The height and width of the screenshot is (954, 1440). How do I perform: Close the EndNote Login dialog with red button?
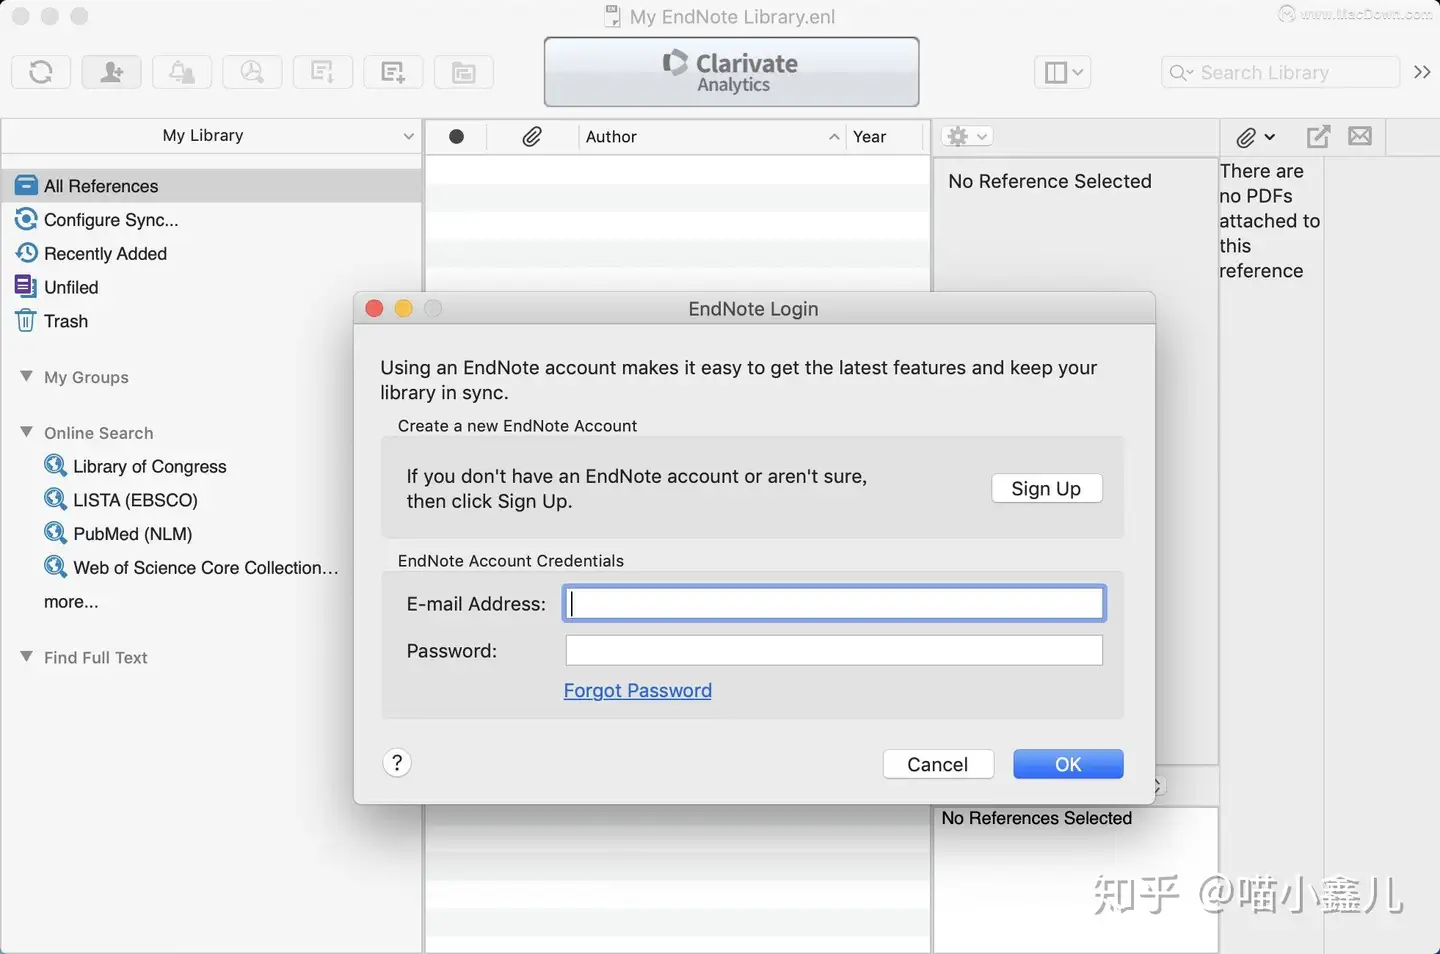[375, 308]
